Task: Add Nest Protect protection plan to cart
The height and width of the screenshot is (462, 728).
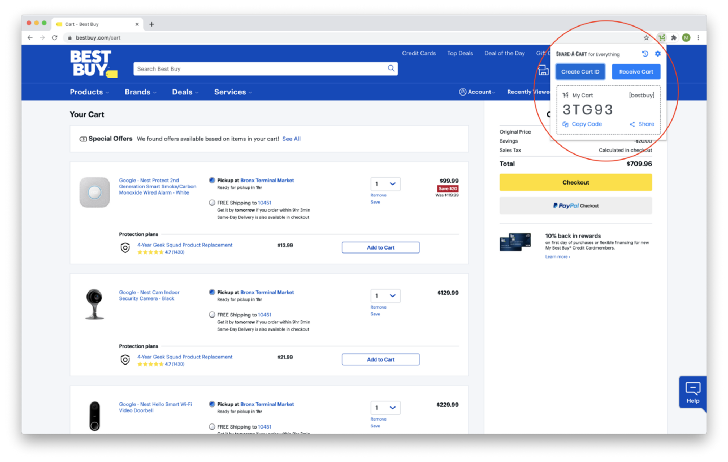Action: pos(381,247)
